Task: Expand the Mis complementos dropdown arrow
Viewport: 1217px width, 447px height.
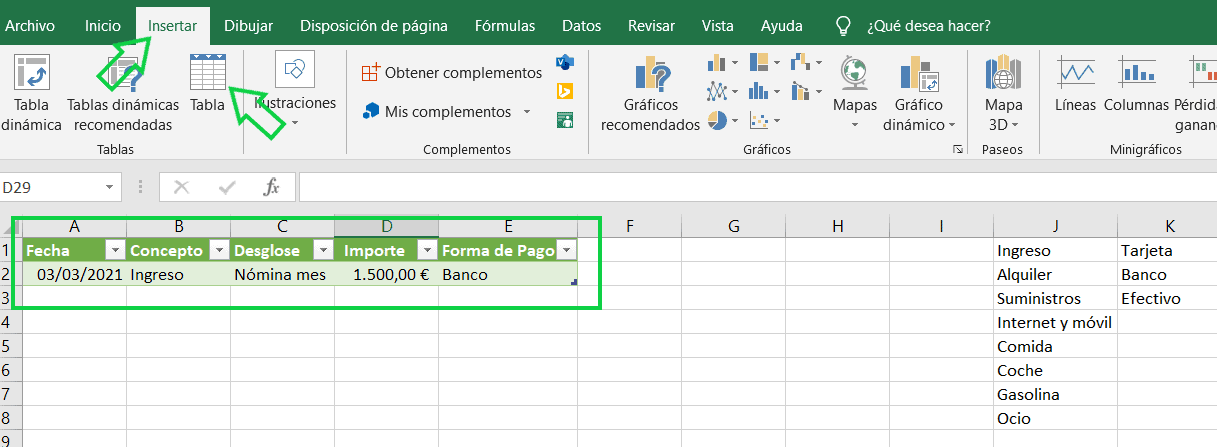Action: click(527, 112)
